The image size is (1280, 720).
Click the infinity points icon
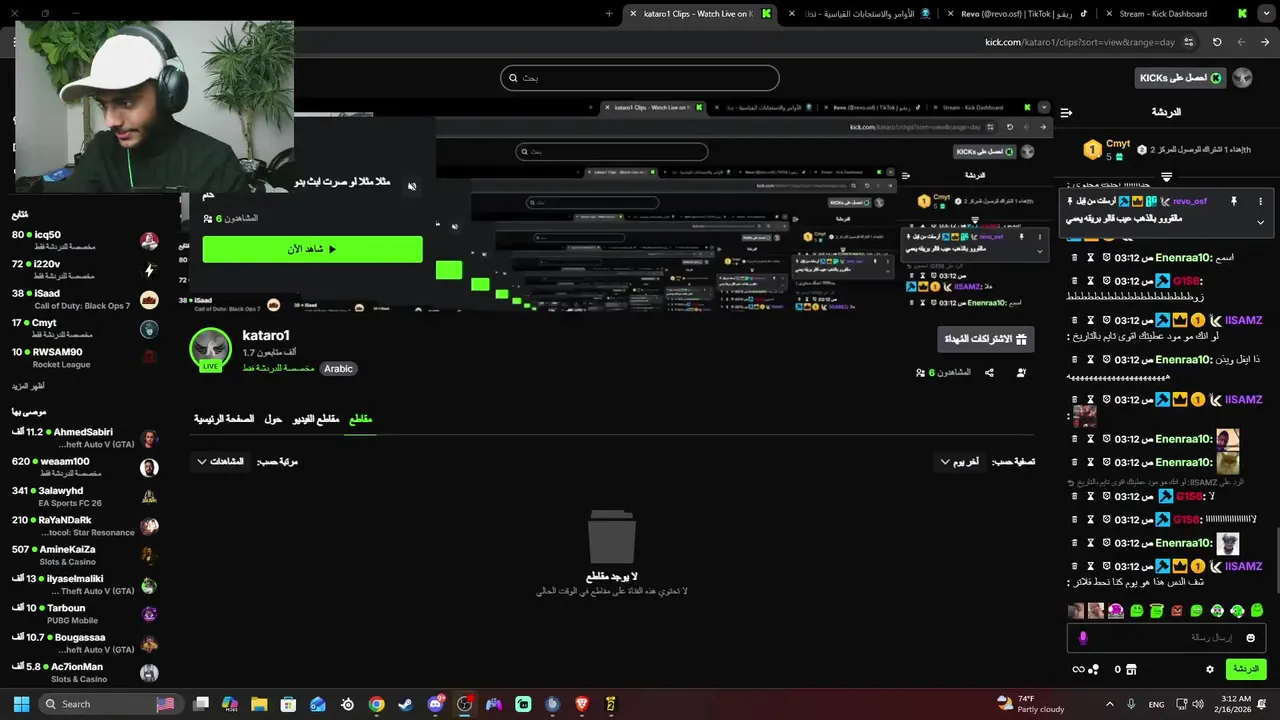click(1078, 669)
